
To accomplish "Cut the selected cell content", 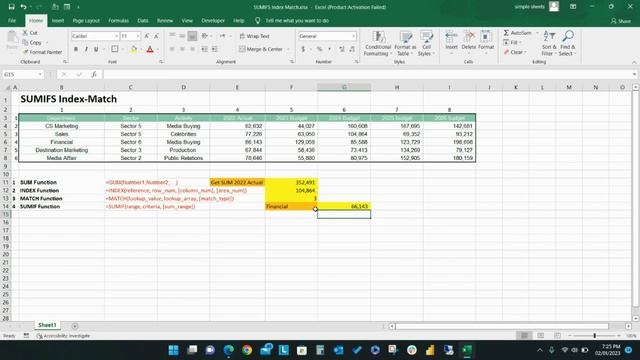I will [30, 33].
